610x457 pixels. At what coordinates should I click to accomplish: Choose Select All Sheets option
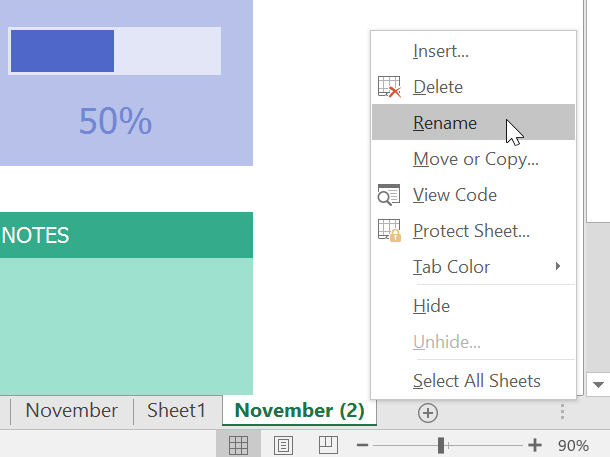tap(477, 381)
